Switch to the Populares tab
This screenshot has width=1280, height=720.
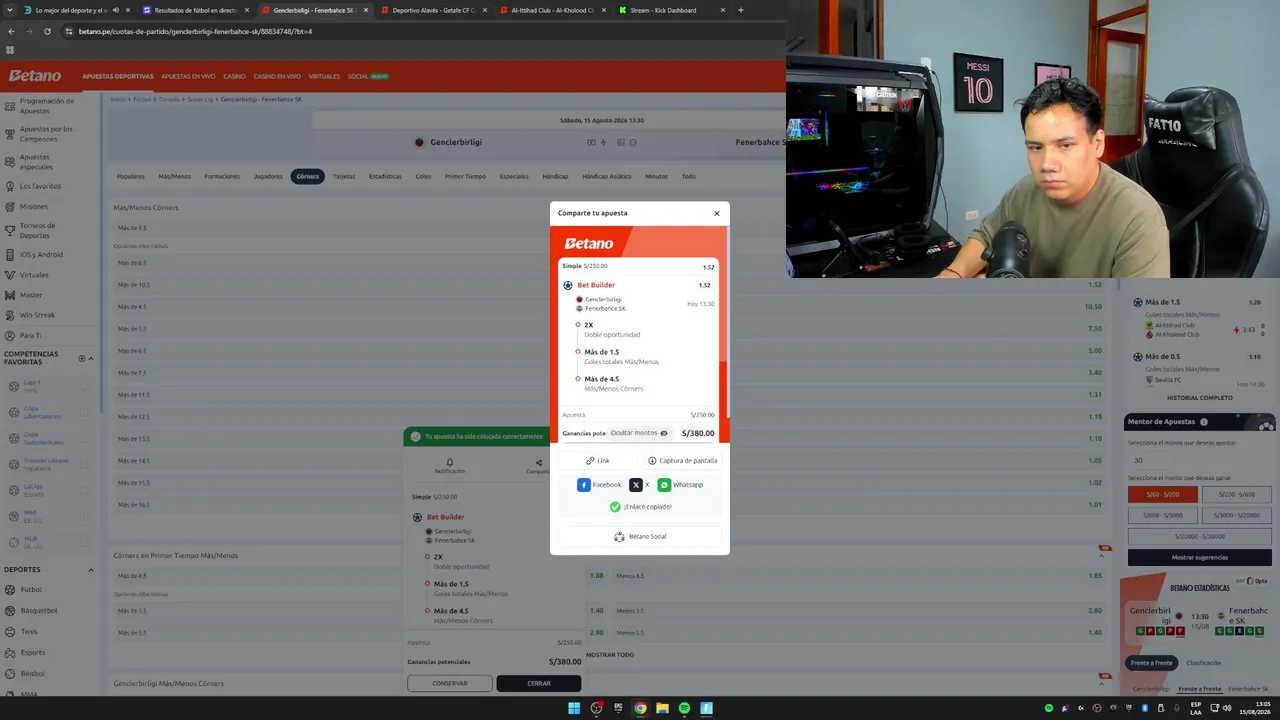click(x=131, y=177)
